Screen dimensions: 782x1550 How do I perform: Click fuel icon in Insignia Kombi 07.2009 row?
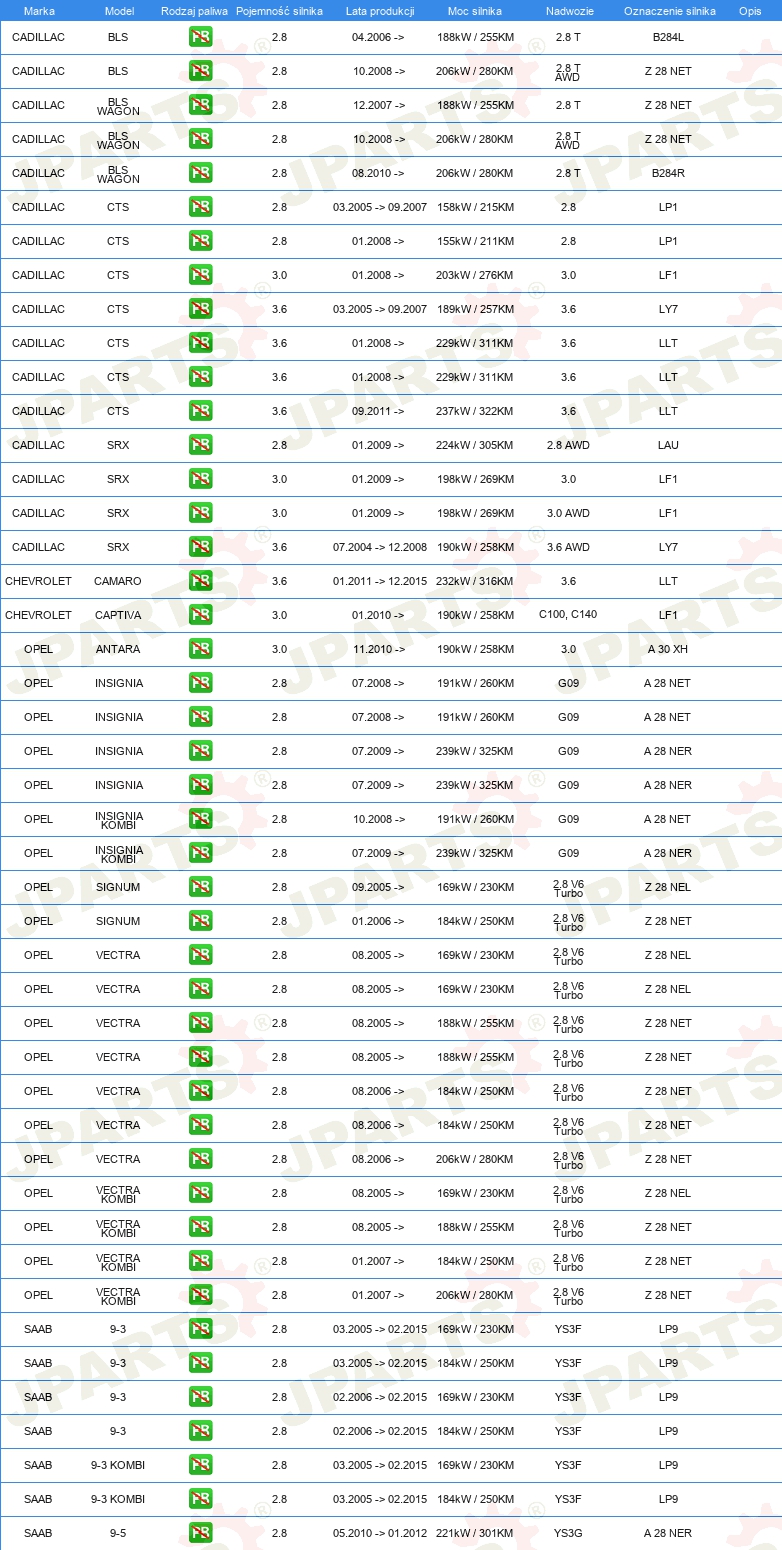pyautogui.click(x=200, y=853)
